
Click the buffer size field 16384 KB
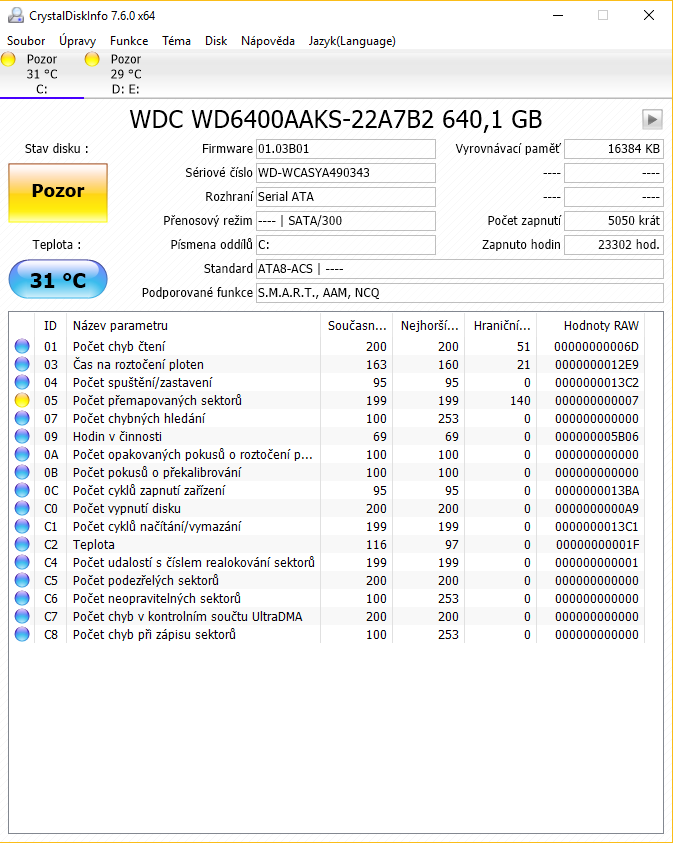[x=614, y=149]
